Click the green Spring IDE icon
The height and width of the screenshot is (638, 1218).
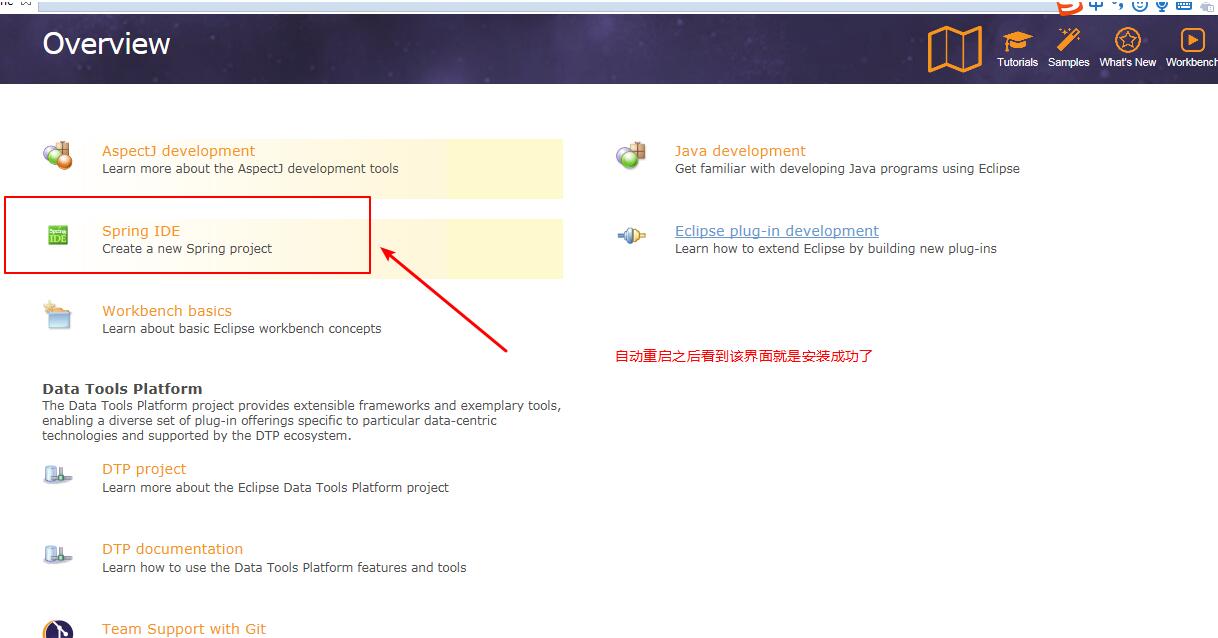point(58,236)
